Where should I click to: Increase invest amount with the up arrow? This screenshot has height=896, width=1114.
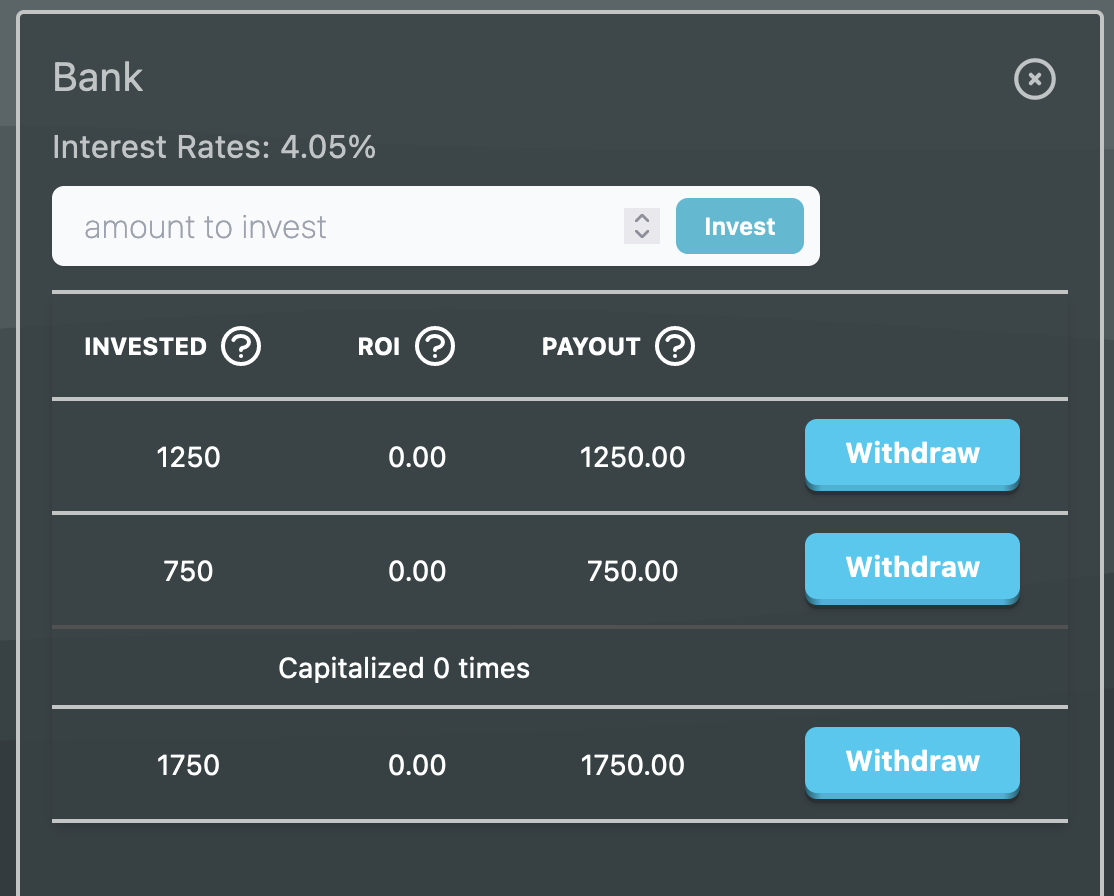coord(642,218)
